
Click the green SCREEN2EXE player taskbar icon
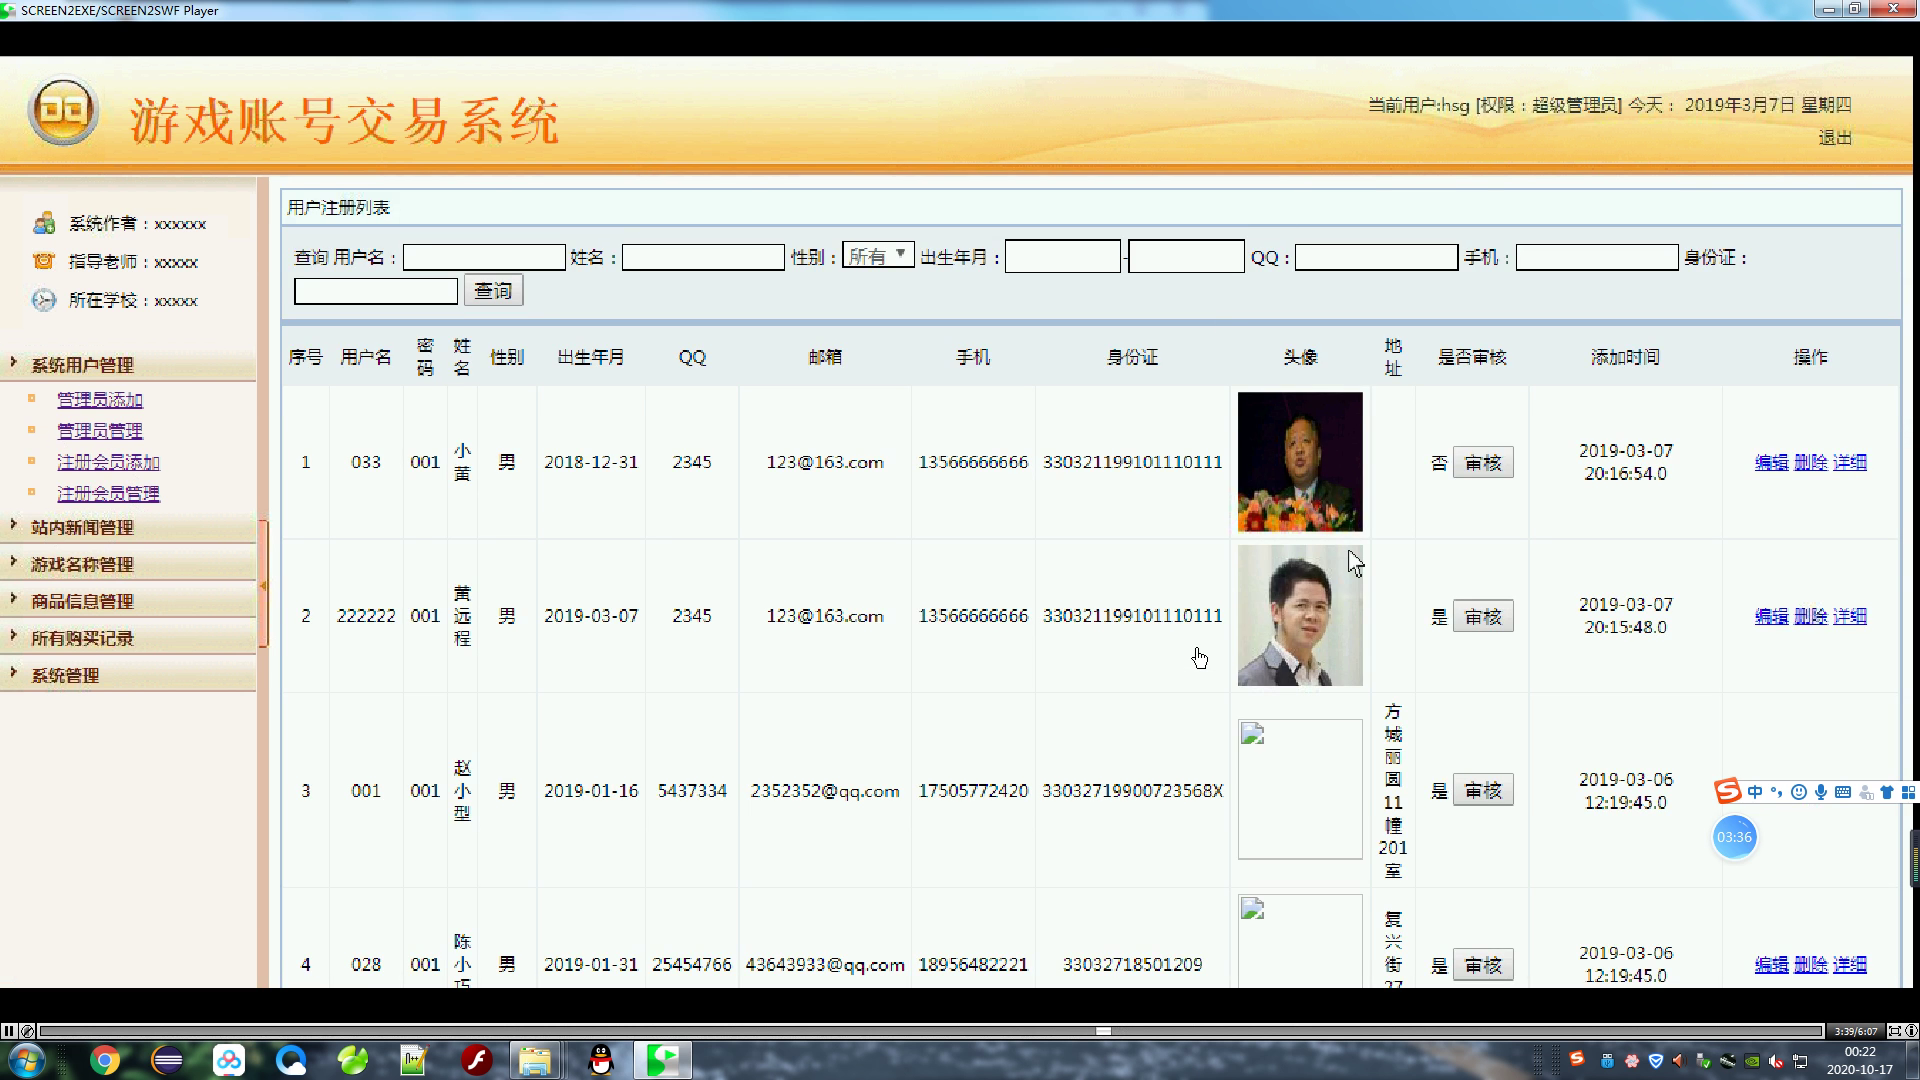662,1060
